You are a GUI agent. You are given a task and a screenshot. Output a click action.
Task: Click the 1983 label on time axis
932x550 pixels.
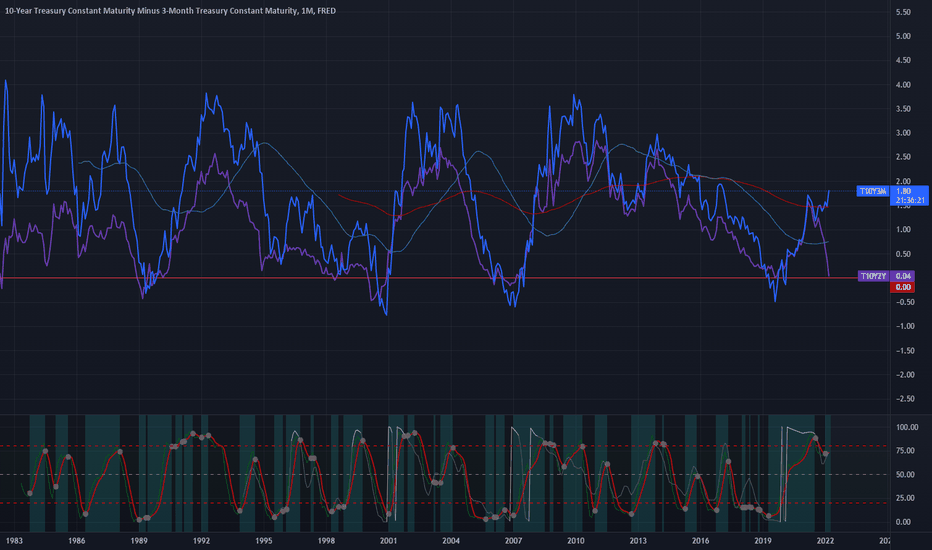point(14,540)
